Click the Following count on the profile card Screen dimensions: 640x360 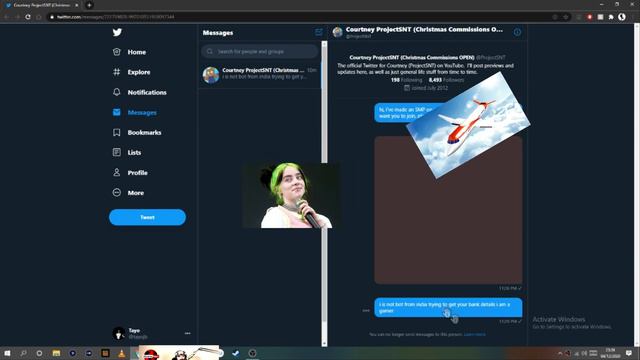click(x=407, y=80)
